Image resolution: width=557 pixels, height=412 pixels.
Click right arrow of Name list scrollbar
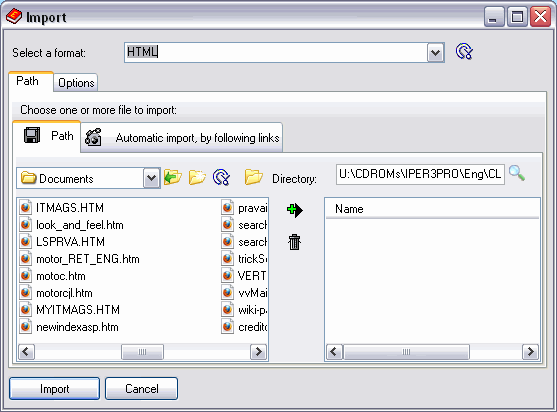click(x=530, y=352)
